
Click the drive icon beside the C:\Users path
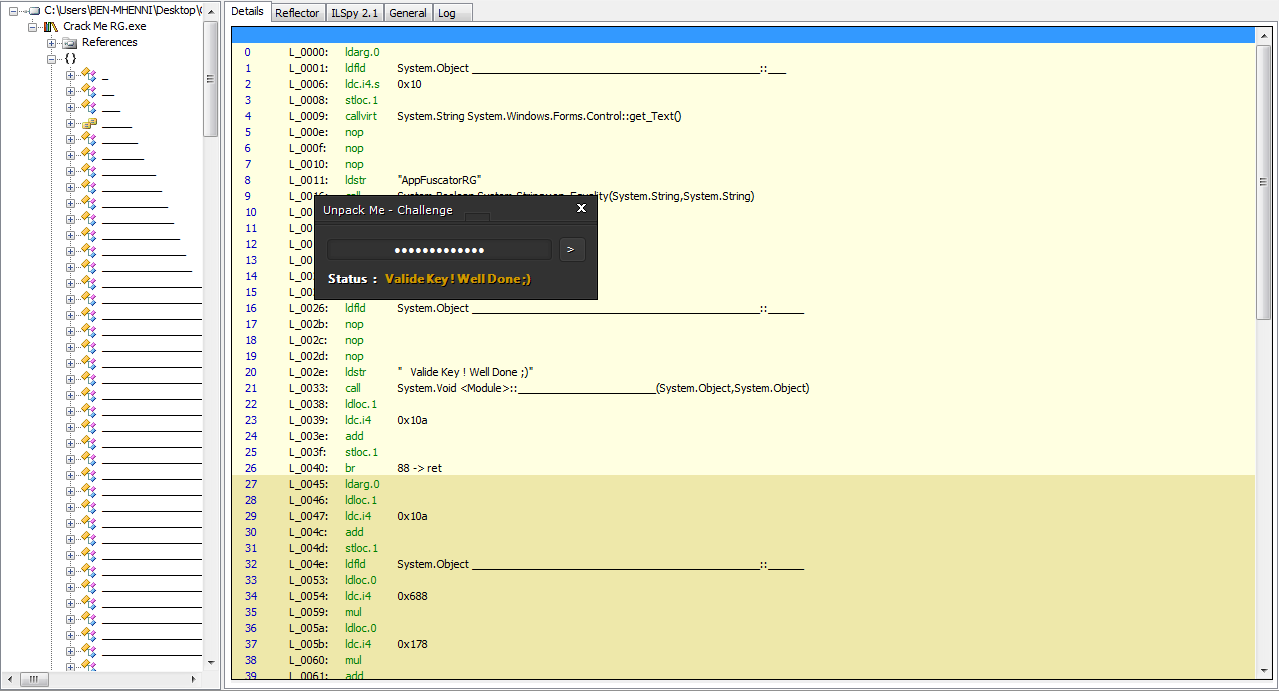[x=35, y=10]
